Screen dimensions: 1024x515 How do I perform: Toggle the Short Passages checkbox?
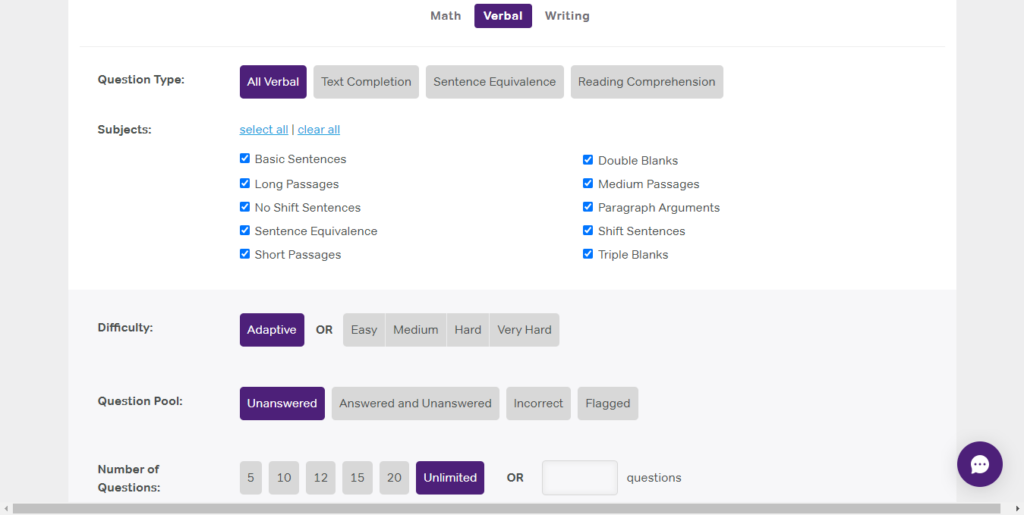(x=245, y=254)
